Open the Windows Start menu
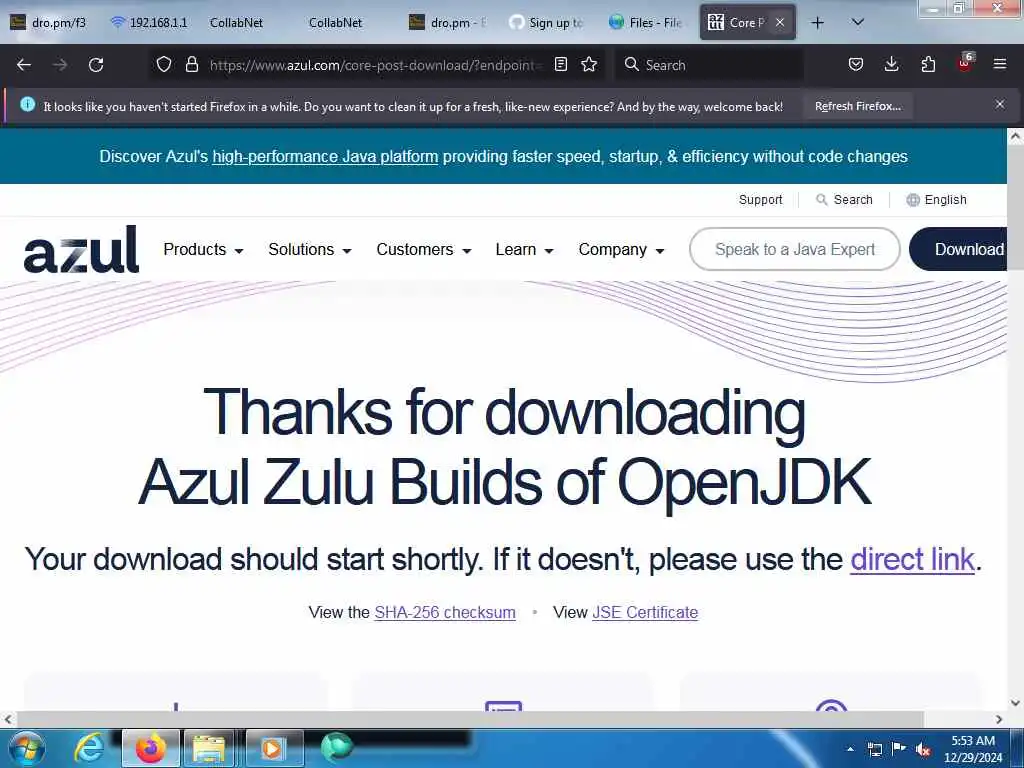 click(x=27, y=748)
